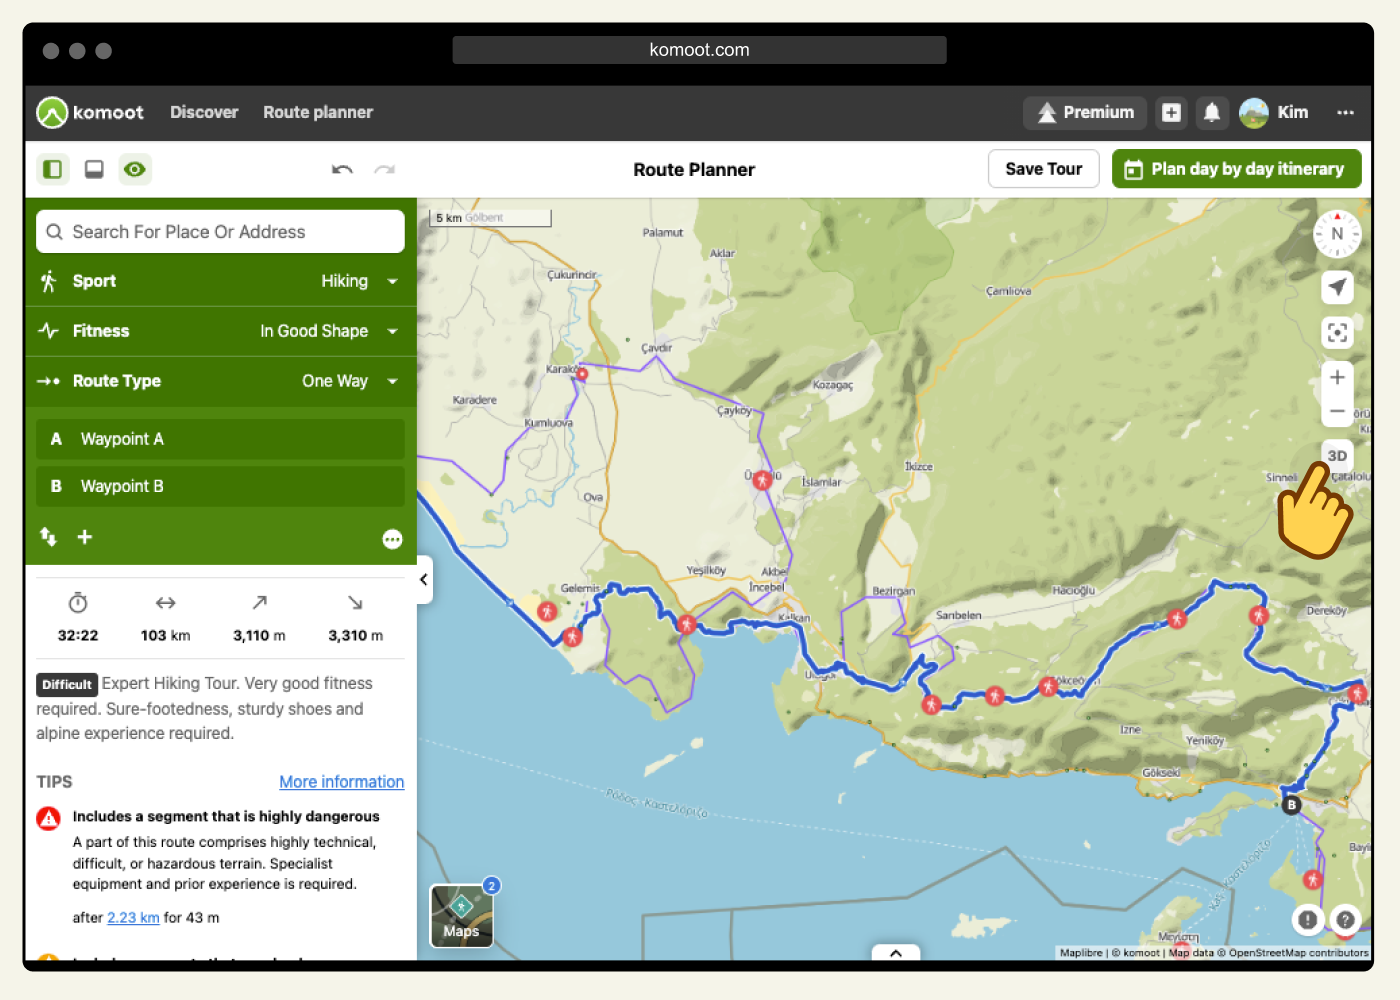Click the map report issue exclamation icon
Viewport: 1400px width, 1000px height.
(x=1307, y=920)
